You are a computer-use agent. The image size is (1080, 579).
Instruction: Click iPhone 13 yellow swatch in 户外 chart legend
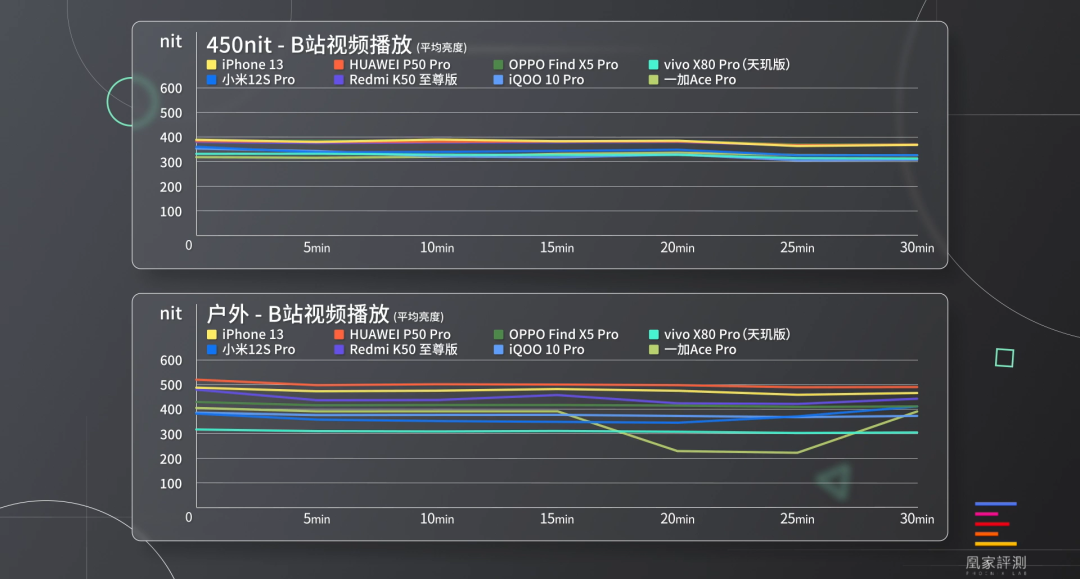pyautogui.click(x=211, y=335)
